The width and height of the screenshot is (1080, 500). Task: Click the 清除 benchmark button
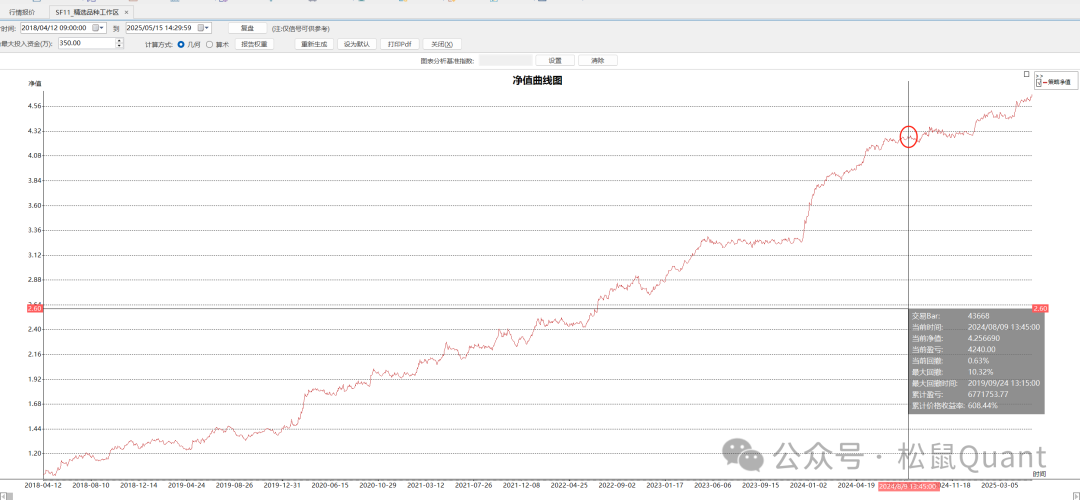point(597,60)
